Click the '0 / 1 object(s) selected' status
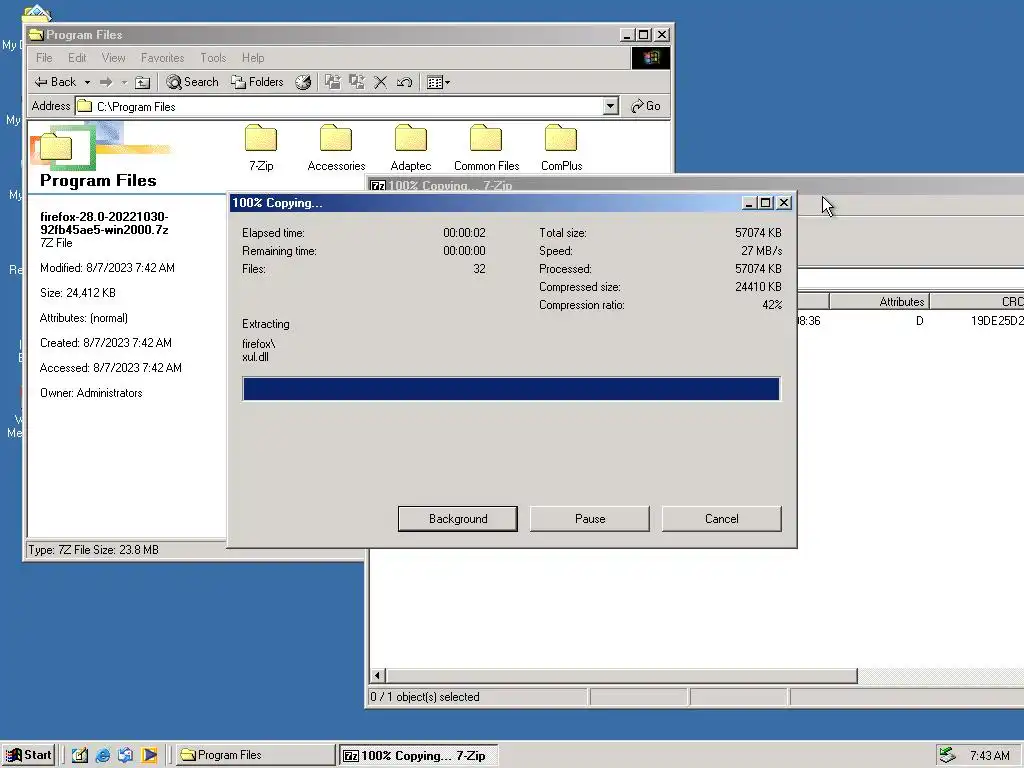 coord(424,697)
